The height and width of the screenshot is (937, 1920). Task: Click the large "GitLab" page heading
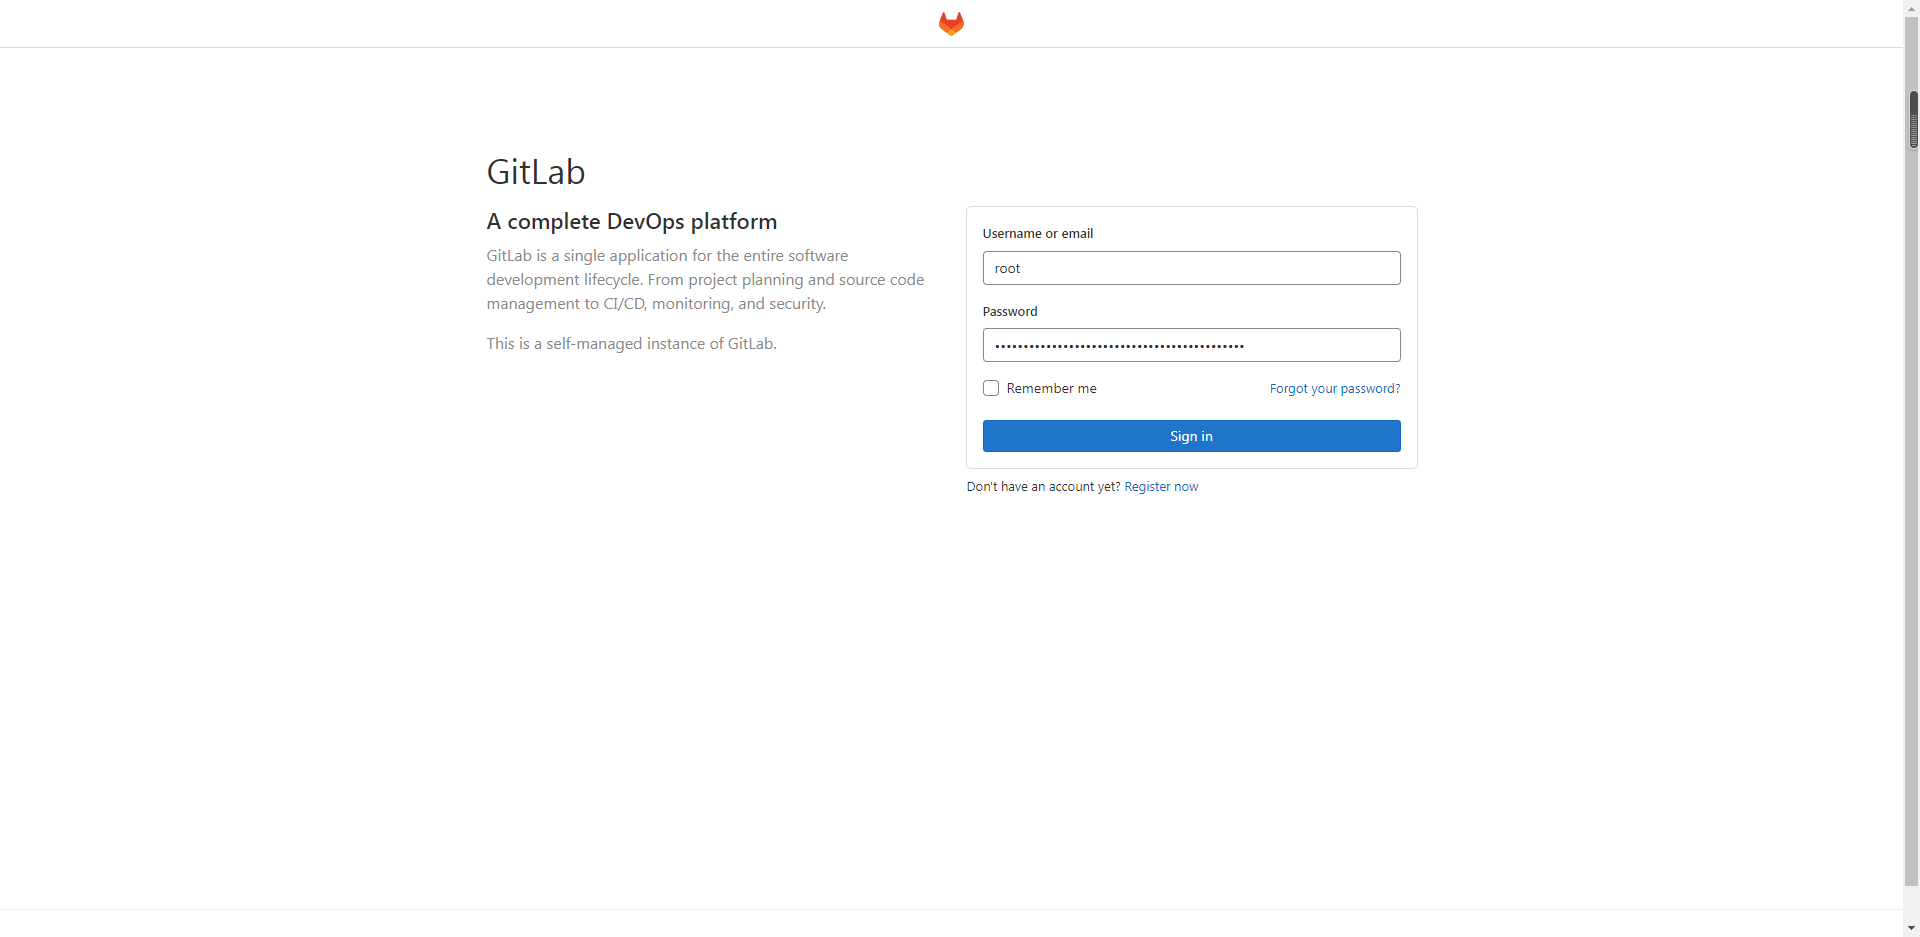536,172
